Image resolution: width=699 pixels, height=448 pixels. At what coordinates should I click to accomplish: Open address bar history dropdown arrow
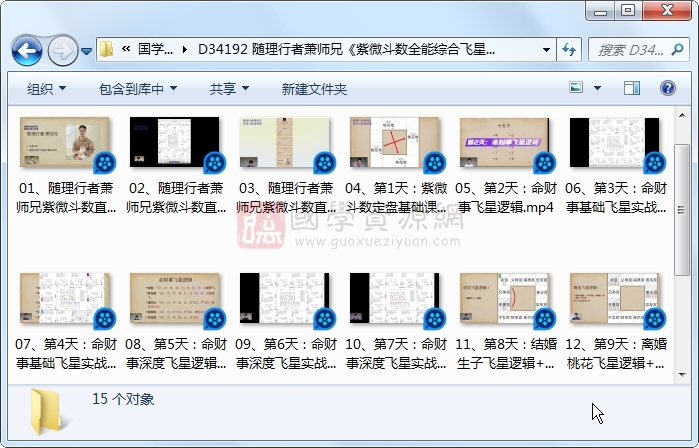click(x=546, y=49)
